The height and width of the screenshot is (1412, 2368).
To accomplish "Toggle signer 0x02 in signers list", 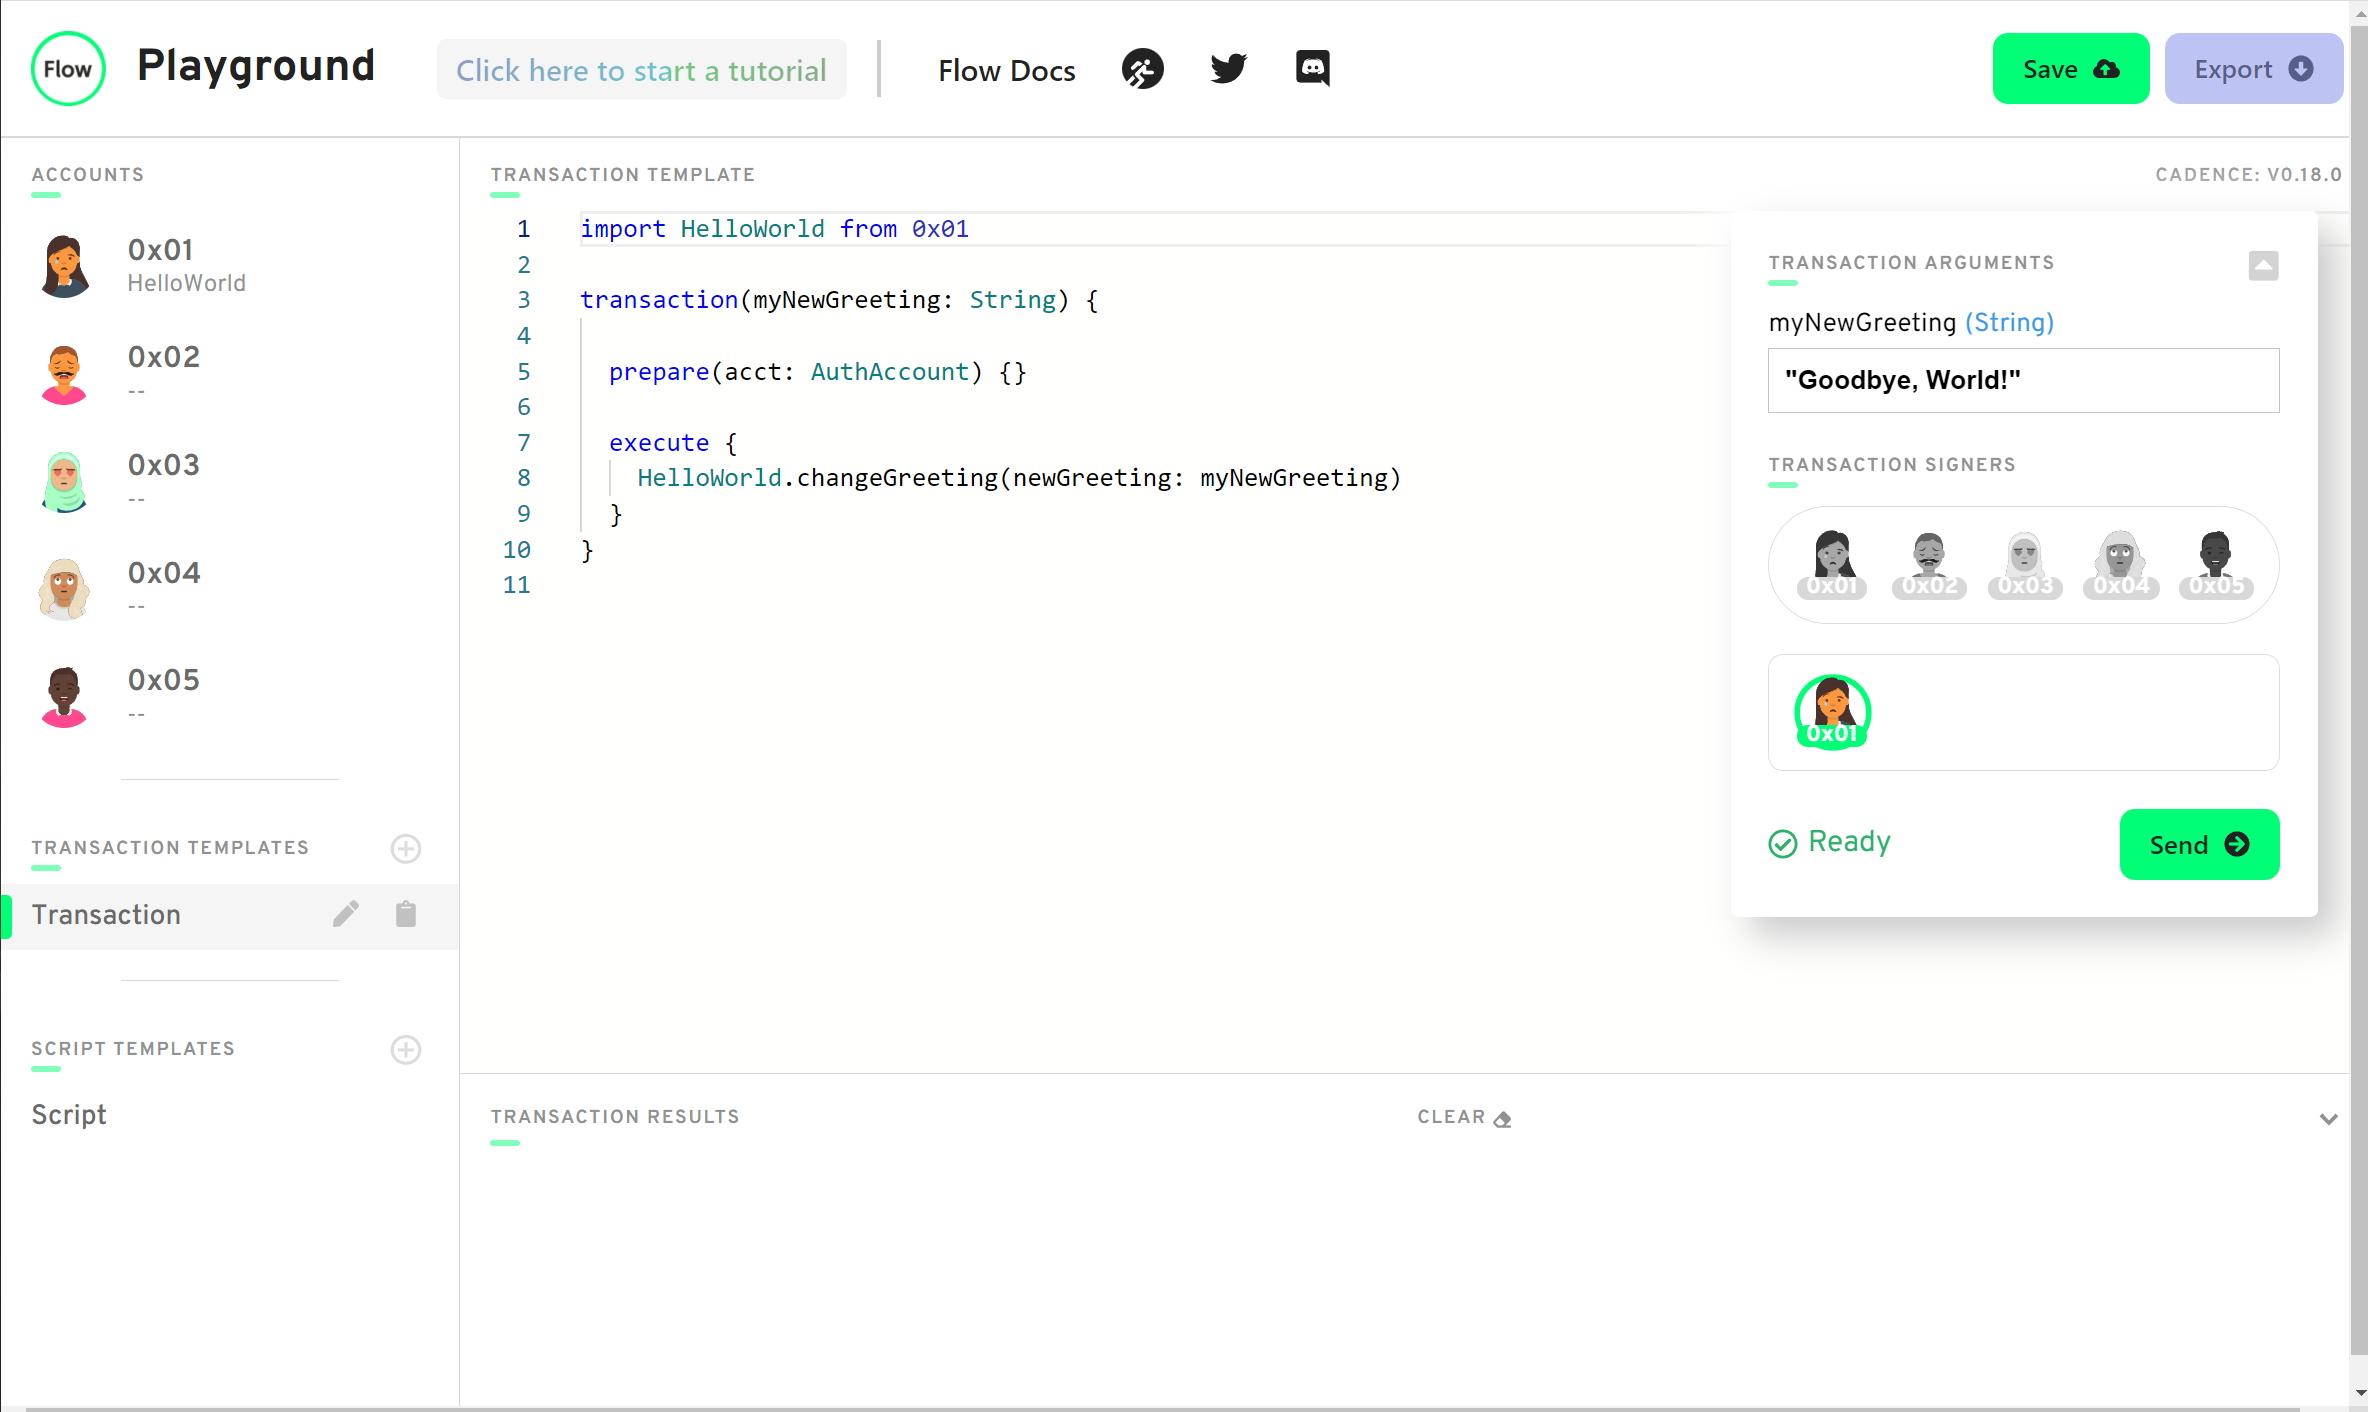I will (1929, 564).
